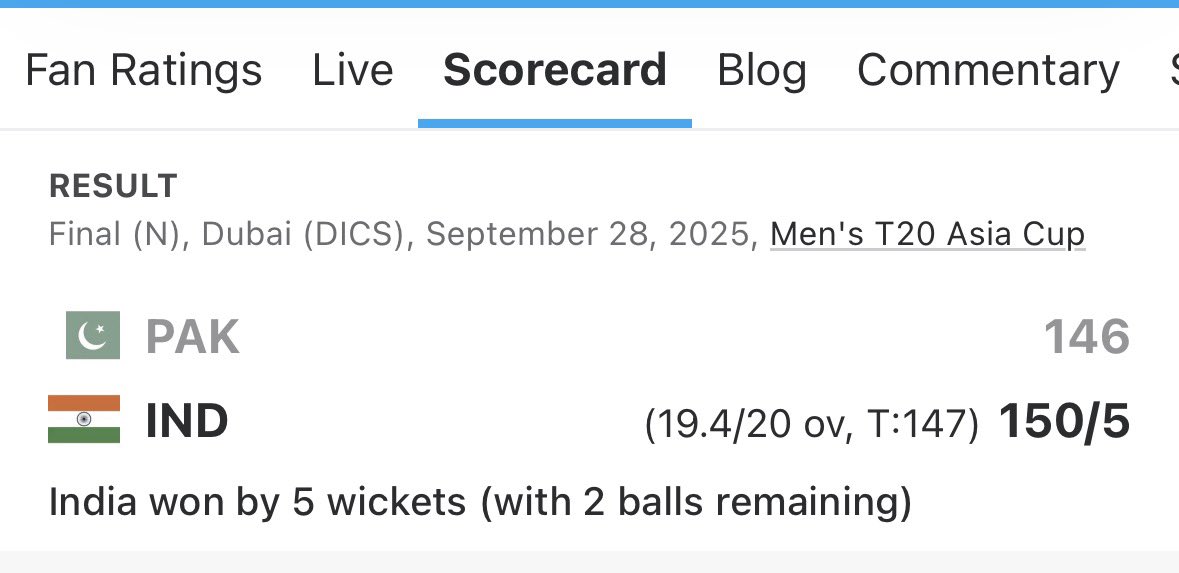Click the blue bar along the top
Screen dimensions: 1179x573
(x=590, y=4)
